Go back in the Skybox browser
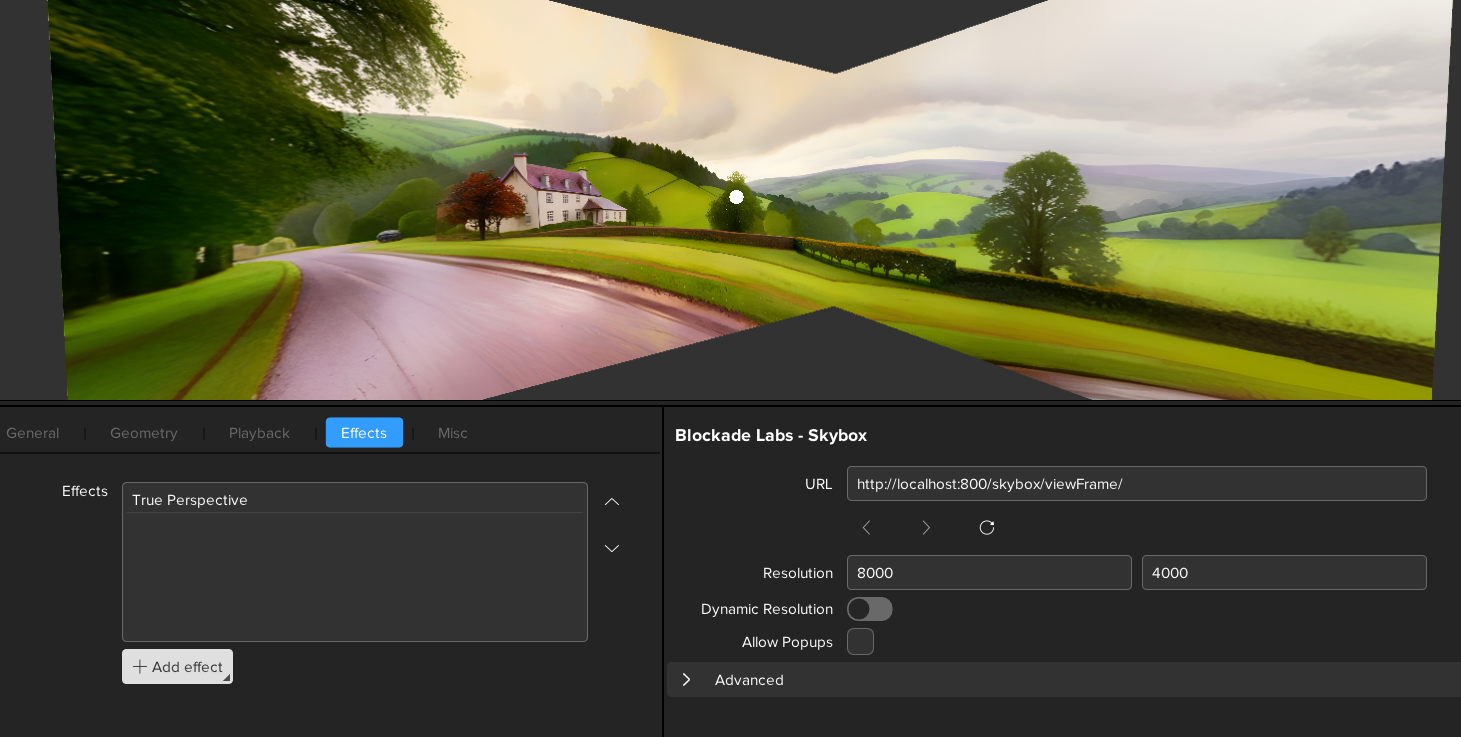This screenshot has width=1461, height=737. pyautogui.click(x=866, y=528)
